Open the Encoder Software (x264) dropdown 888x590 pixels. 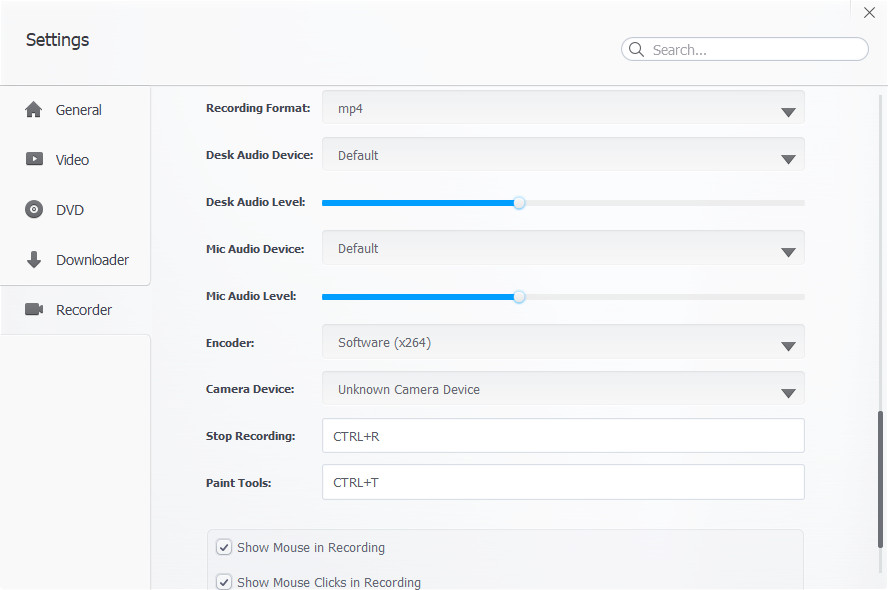[x=563, y=342]
